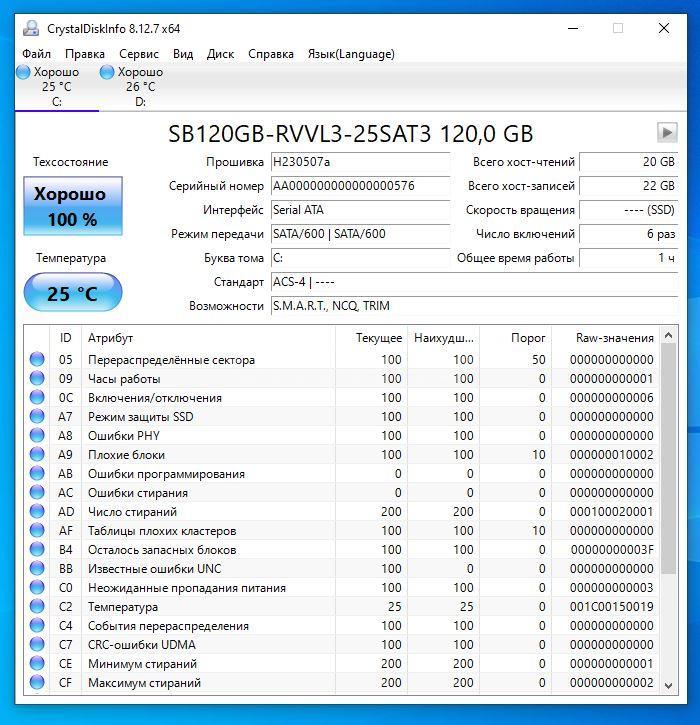This screenshot has height=725, width=700.
Task: Open the Файл menu
Action: [36, 54]
